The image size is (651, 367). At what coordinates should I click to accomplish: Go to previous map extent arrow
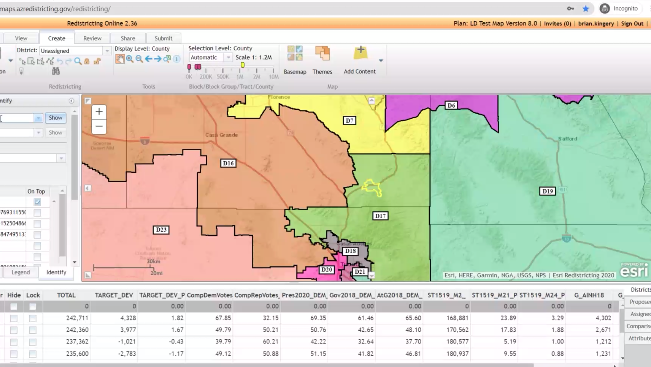(148, 59)
